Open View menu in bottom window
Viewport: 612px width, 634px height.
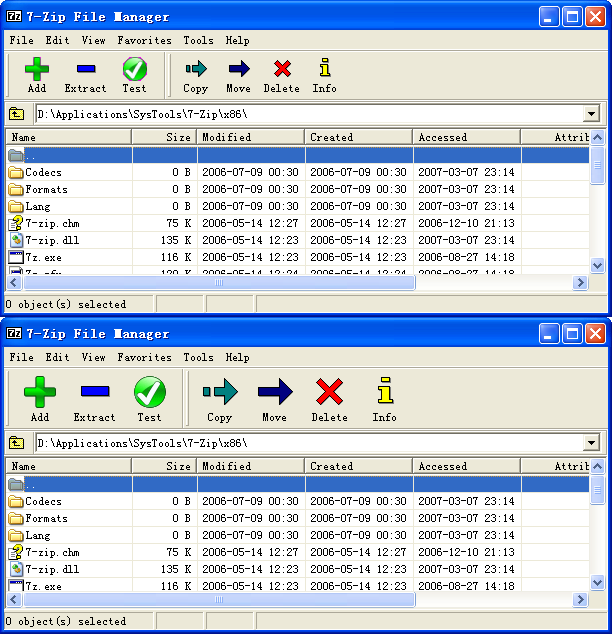[x=93, y=357]
